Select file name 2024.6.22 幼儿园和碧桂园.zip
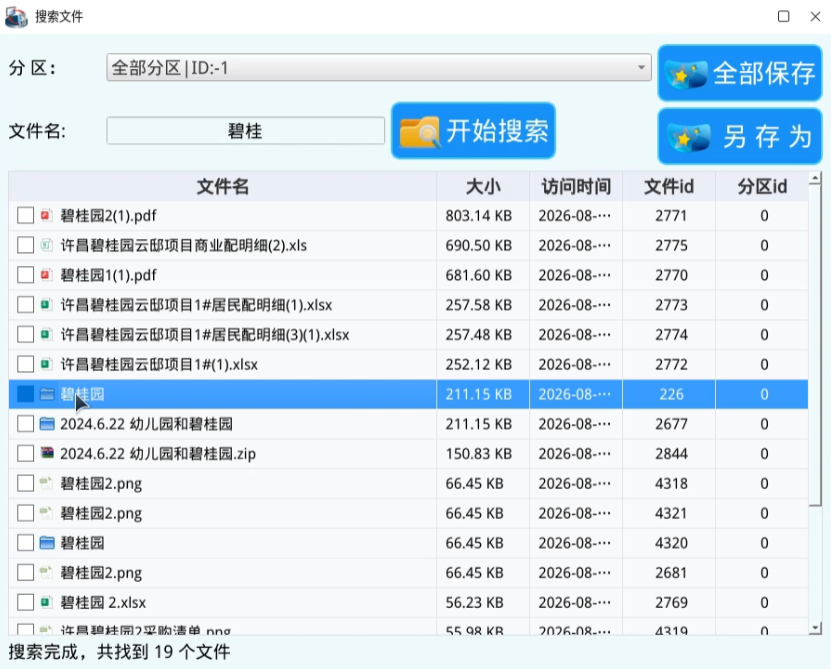The width and height of the screenshot is (831, 669). pos(158,454)
